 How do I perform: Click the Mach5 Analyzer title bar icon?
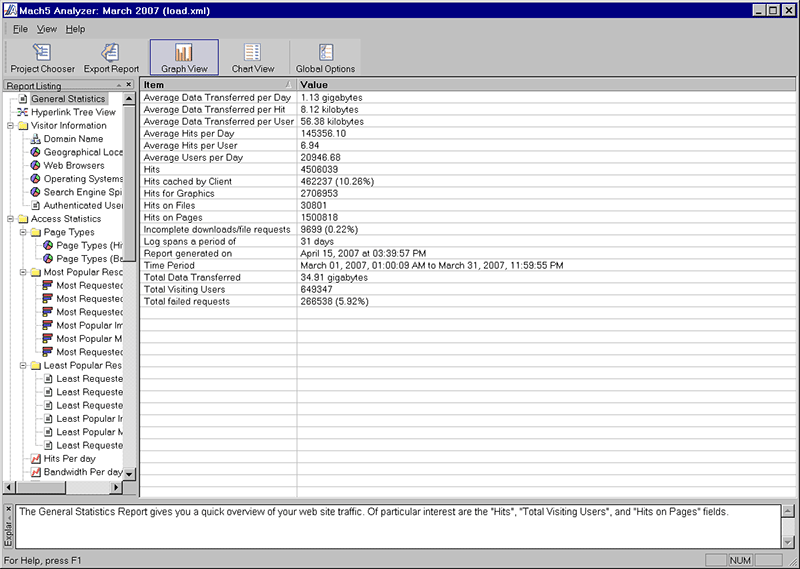click(10, 10)
